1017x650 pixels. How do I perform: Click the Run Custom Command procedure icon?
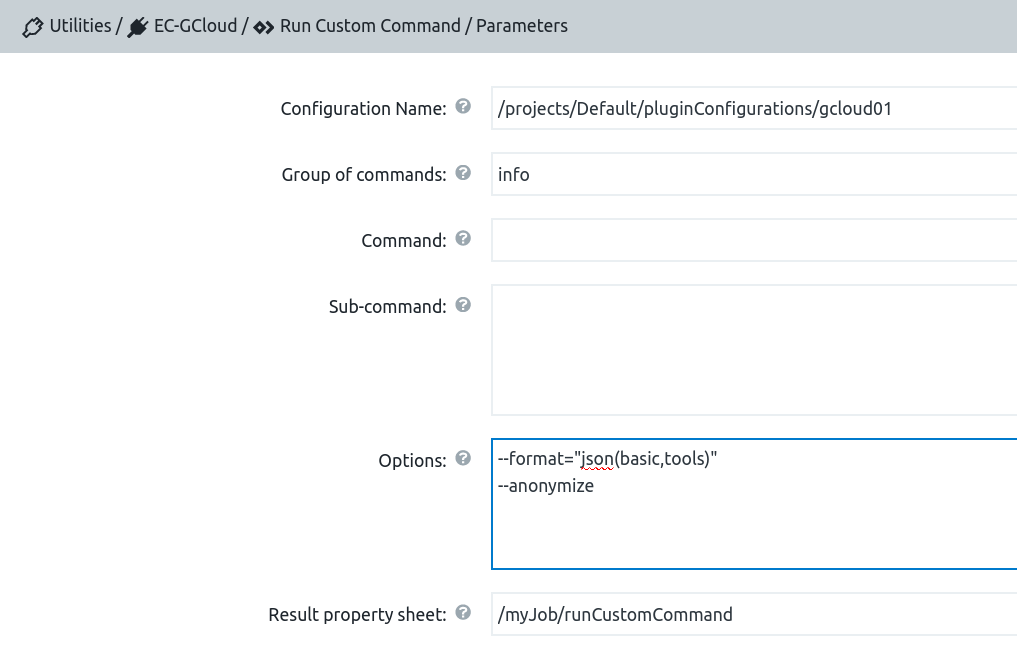pyautogui.click(x=262, y=26)
